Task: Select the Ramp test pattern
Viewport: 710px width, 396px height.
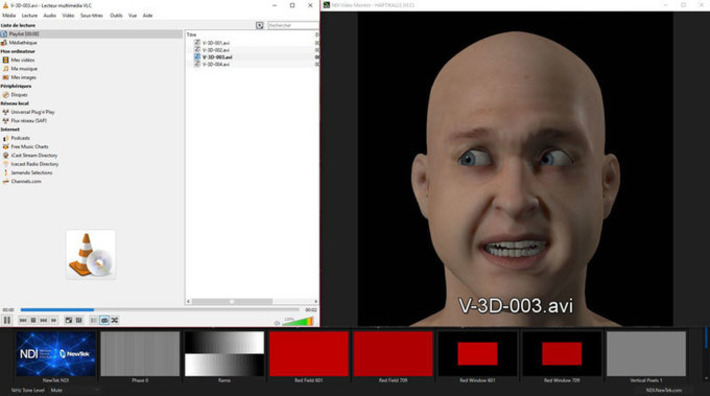Action: point(224,354)
